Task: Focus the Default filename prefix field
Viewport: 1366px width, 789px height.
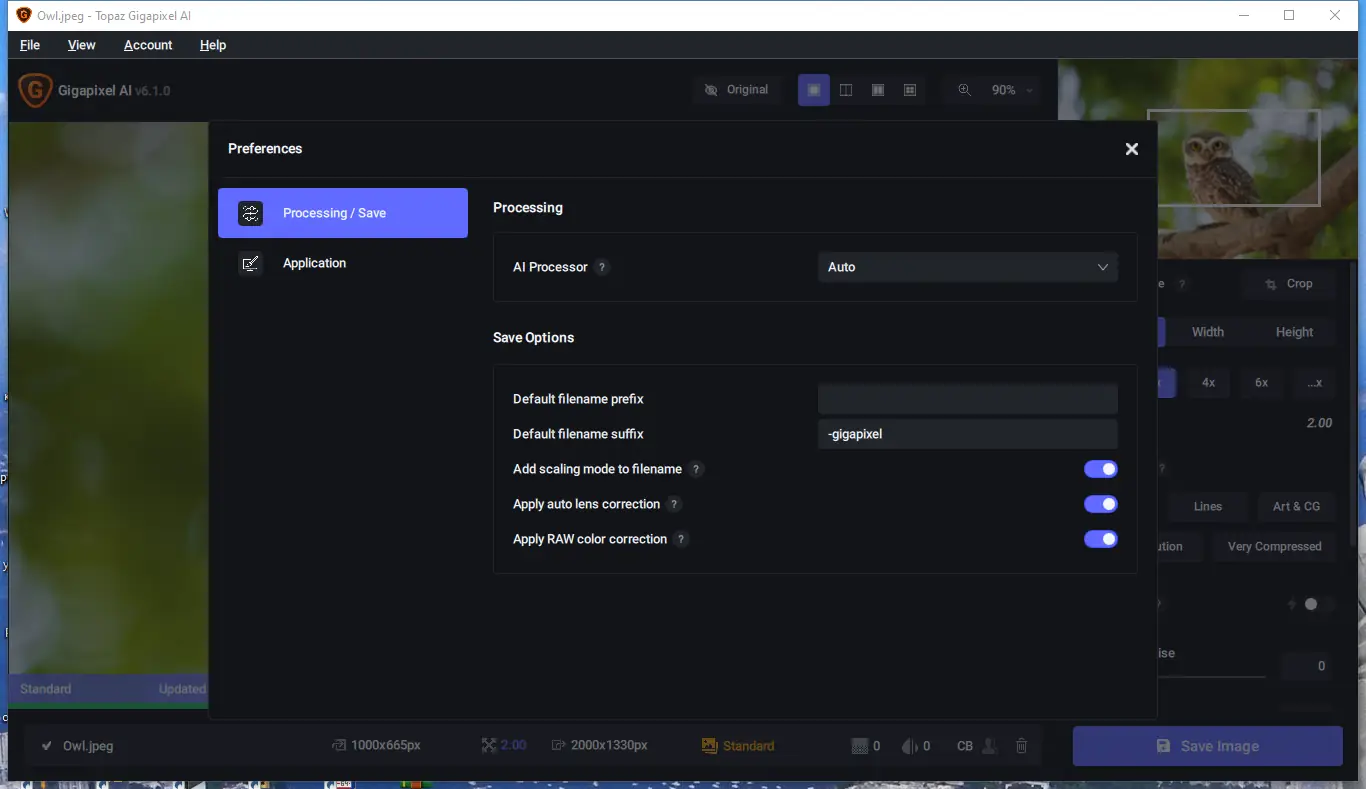Action: click(968, 399)
